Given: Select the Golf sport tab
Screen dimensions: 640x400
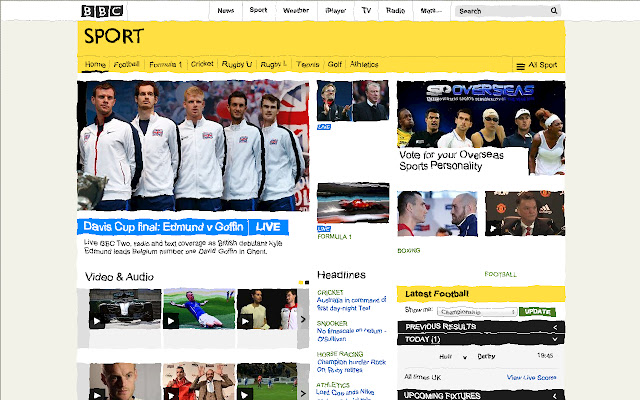Looking at the screenshot, I should pyautogui.click(x=335, y=64).
